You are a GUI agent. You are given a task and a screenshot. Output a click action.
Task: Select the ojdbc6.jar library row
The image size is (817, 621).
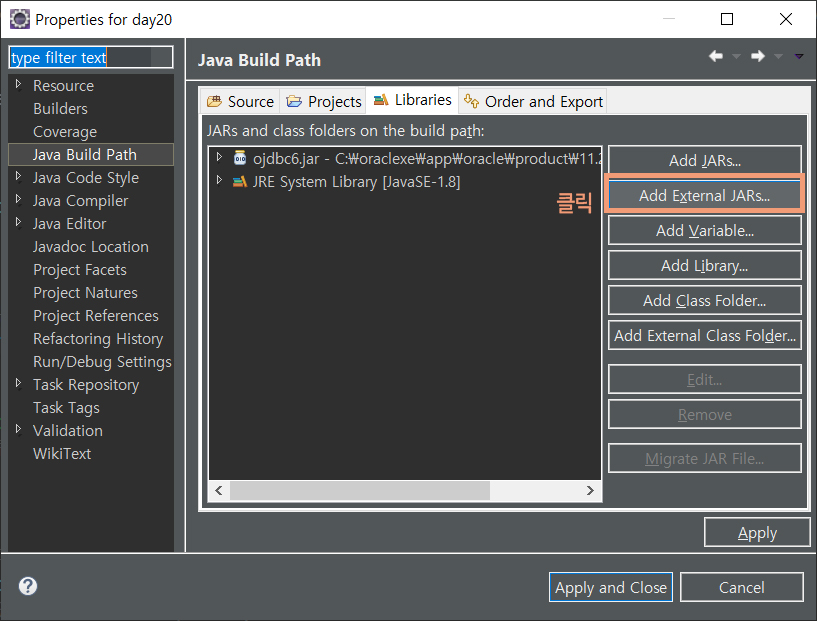coord(405,158)
